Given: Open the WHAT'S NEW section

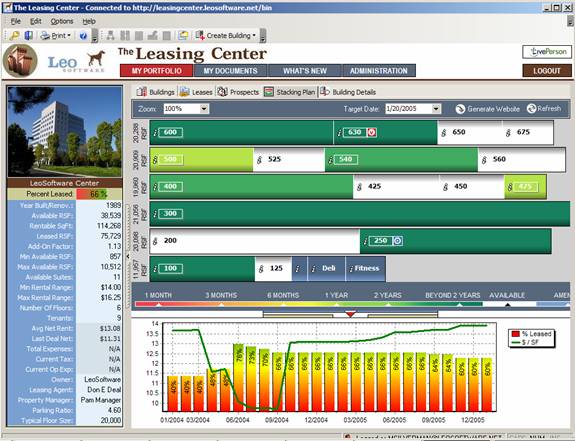Looking at the screenshot, I should pyautogui.click(x=305, y=71).
